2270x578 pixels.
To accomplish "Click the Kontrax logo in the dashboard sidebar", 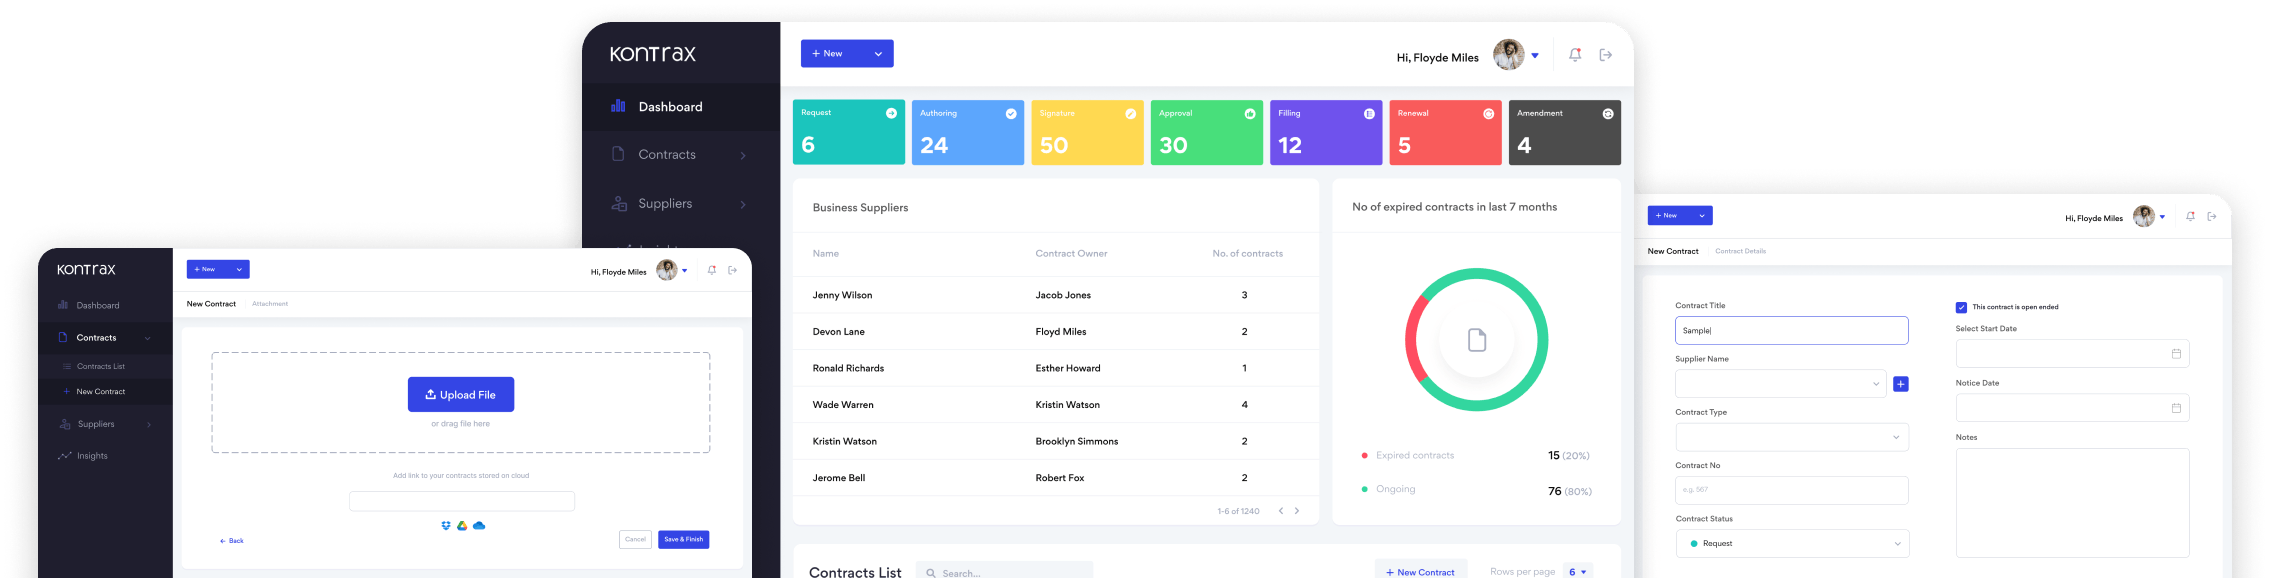I will (653, 54).
